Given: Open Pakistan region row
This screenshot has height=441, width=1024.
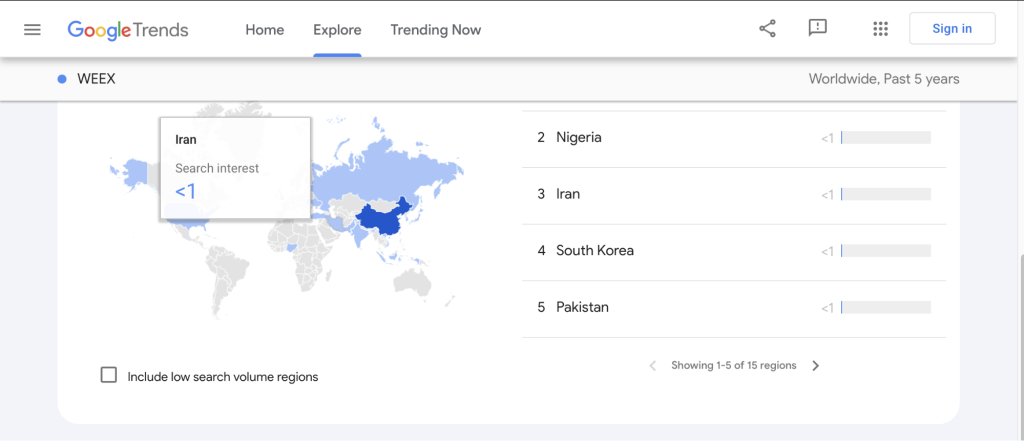Looking at the screenshot, I should [x=582, y=307].
